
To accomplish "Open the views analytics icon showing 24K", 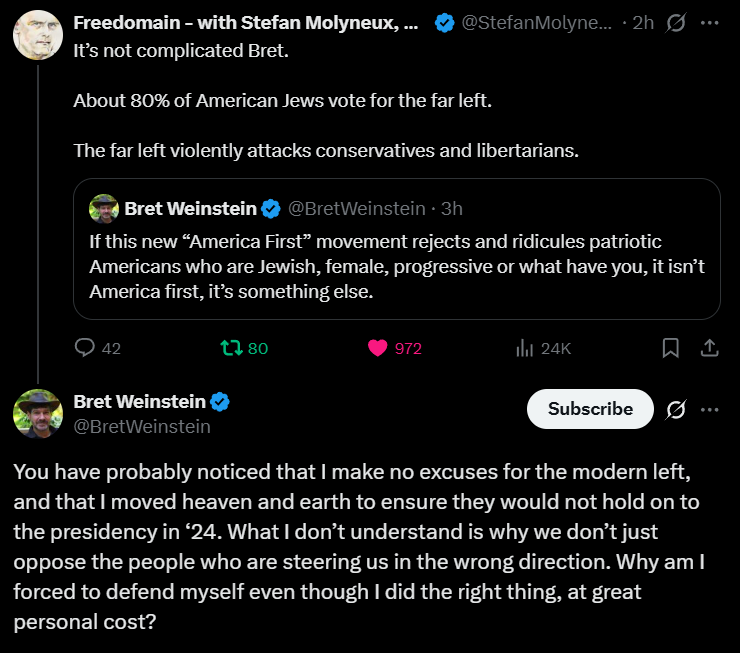I will pyautogui.click(x=524, y=348).
